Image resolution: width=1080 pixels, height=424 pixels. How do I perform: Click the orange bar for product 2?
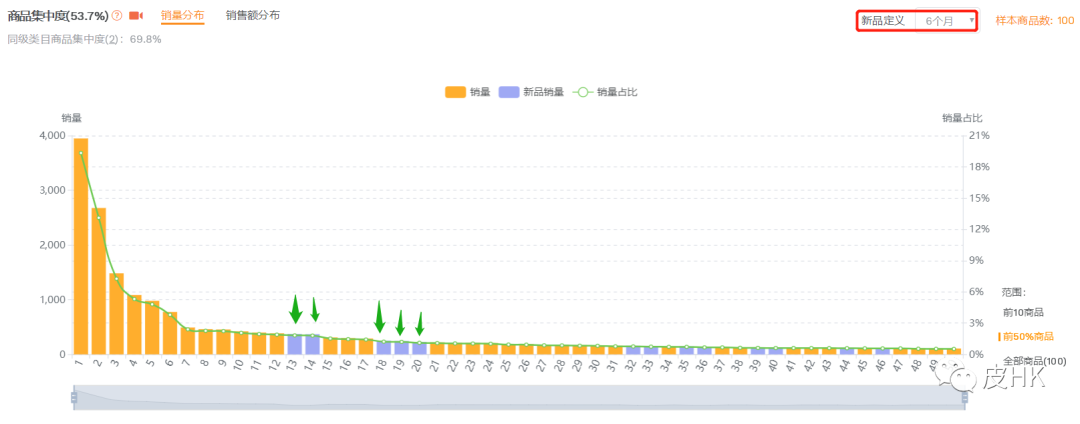click(99, 282)
